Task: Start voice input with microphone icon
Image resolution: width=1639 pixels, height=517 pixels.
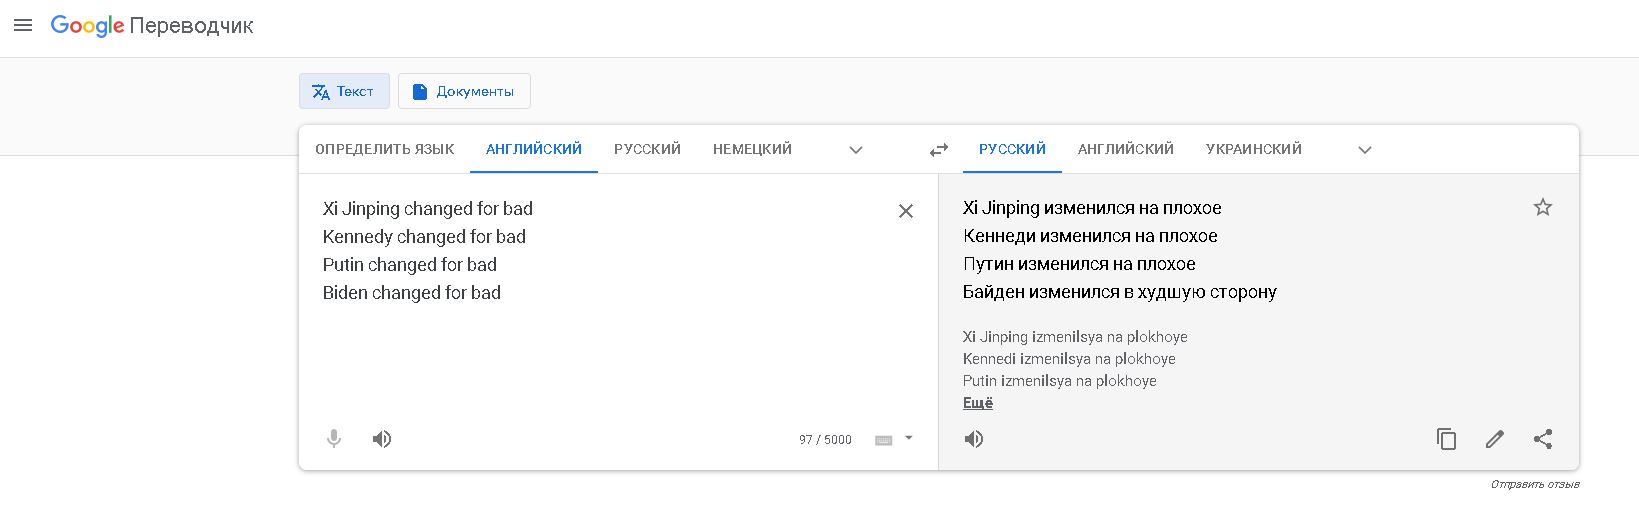Action: [x=334, y=439]
